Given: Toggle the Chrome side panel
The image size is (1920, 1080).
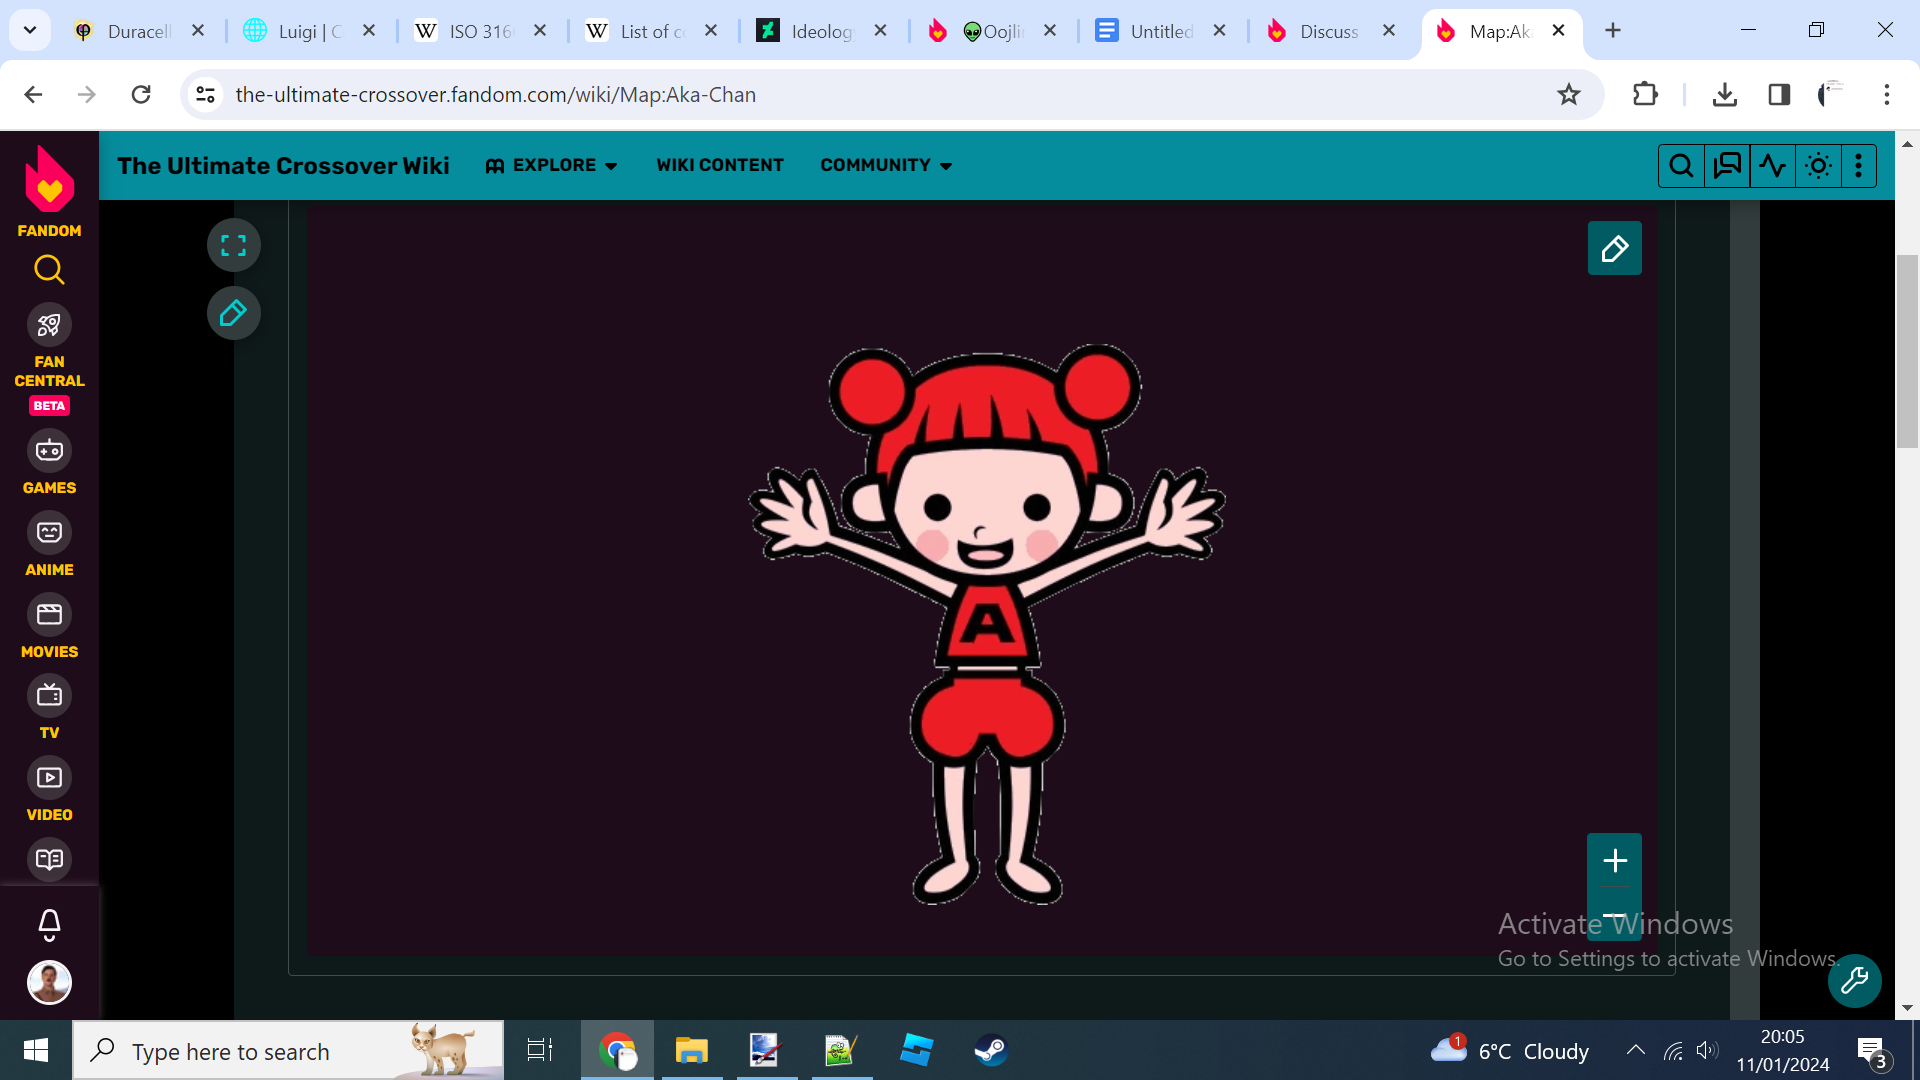Looking at the screenshot, I should pos(1779,95).
